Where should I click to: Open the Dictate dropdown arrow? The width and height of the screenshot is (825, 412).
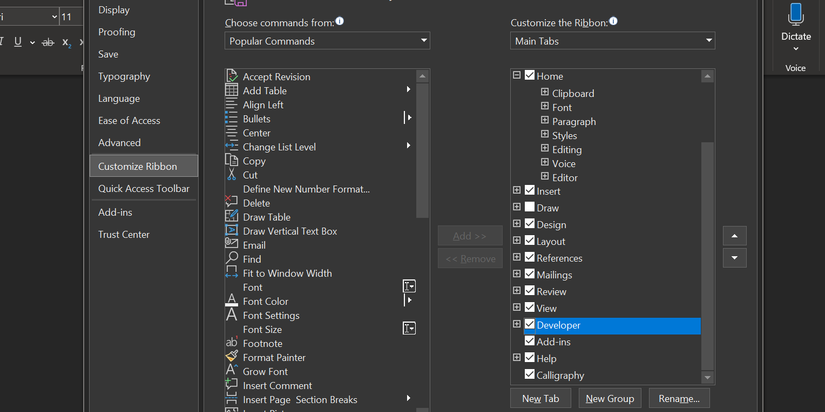click(796, 49)
